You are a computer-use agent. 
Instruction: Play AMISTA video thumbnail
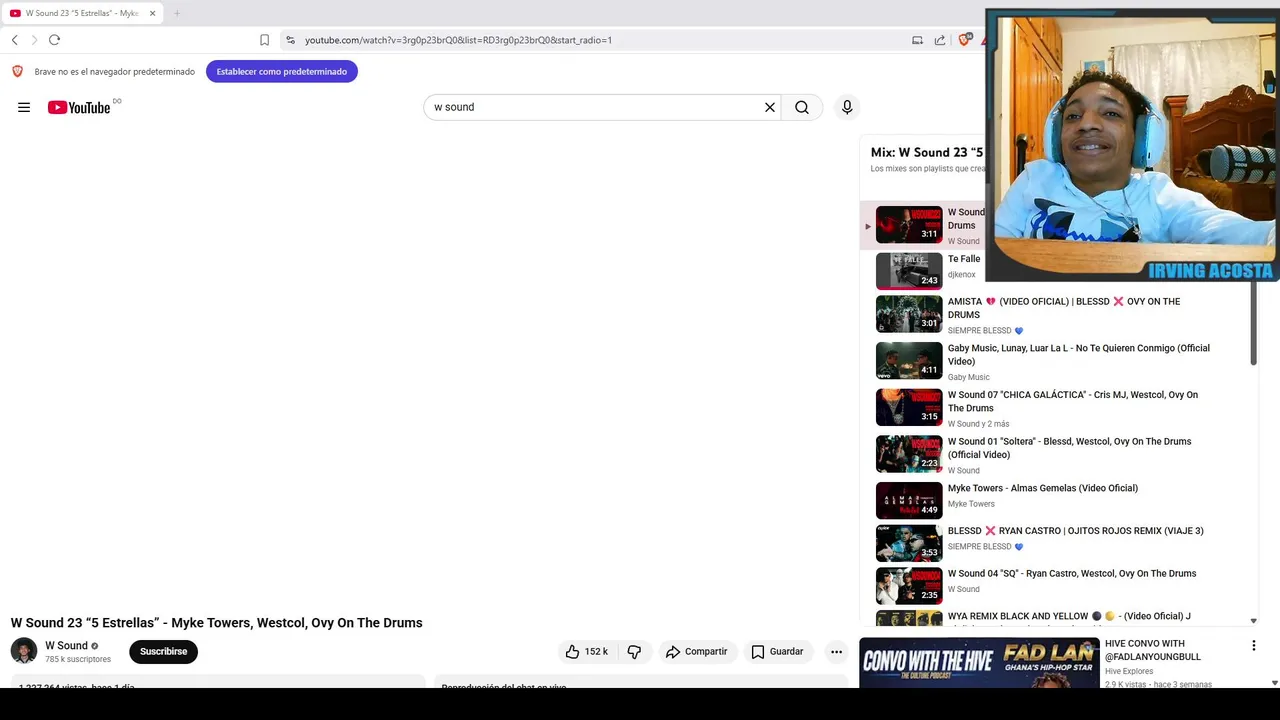tap(909, 314)
